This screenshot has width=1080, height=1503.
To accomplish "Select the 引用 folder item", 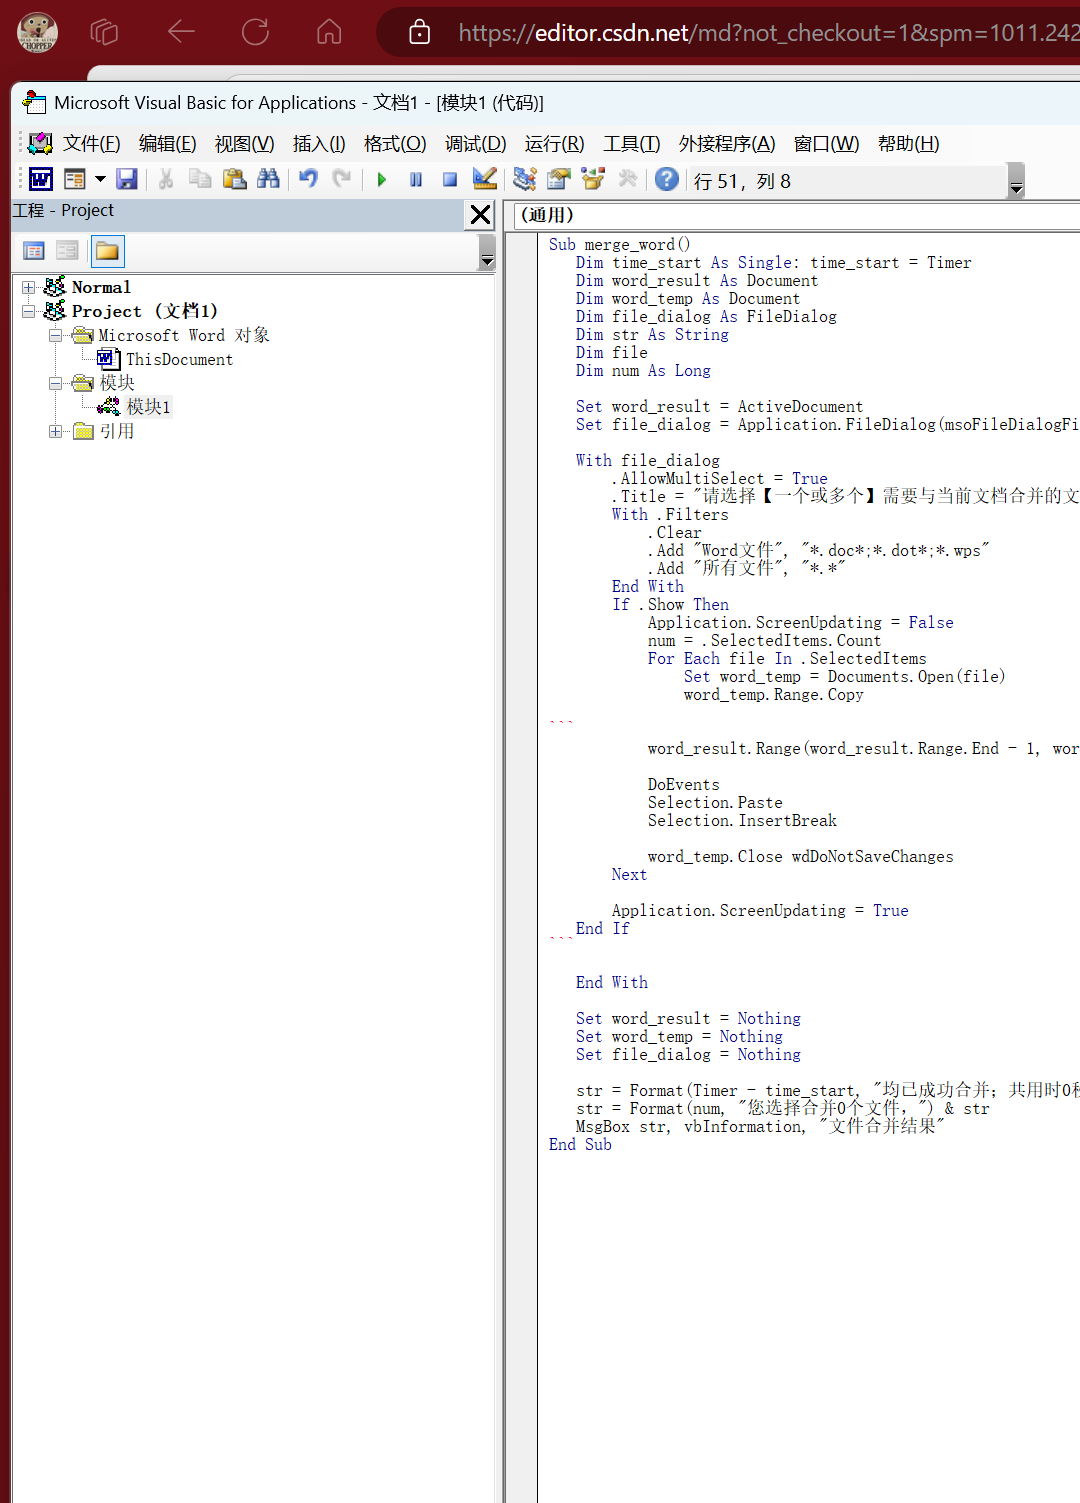I will 117,431.
